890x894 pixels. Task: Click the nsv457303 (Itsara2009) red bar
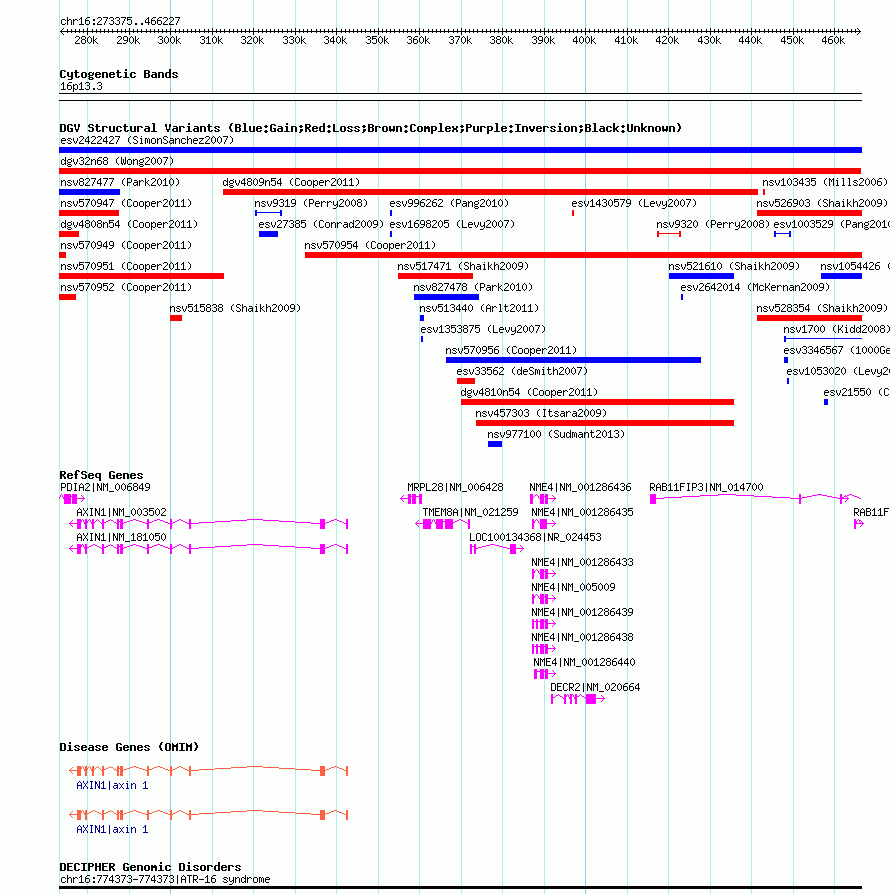click(604, 423)
